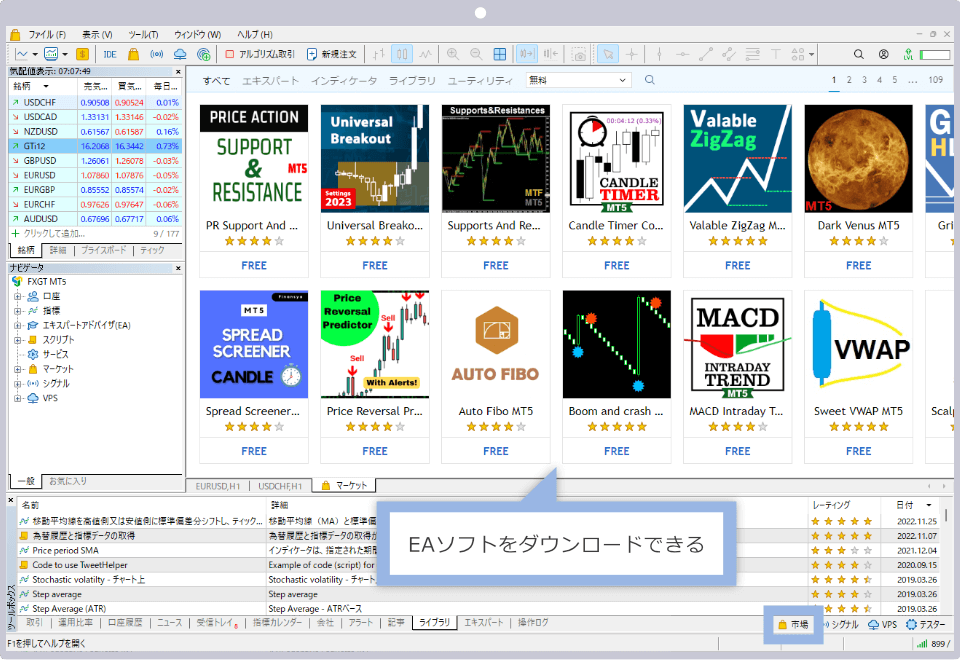Open the objects shapes dropdown arrow
960x660 pixels.
coord(812,54)
